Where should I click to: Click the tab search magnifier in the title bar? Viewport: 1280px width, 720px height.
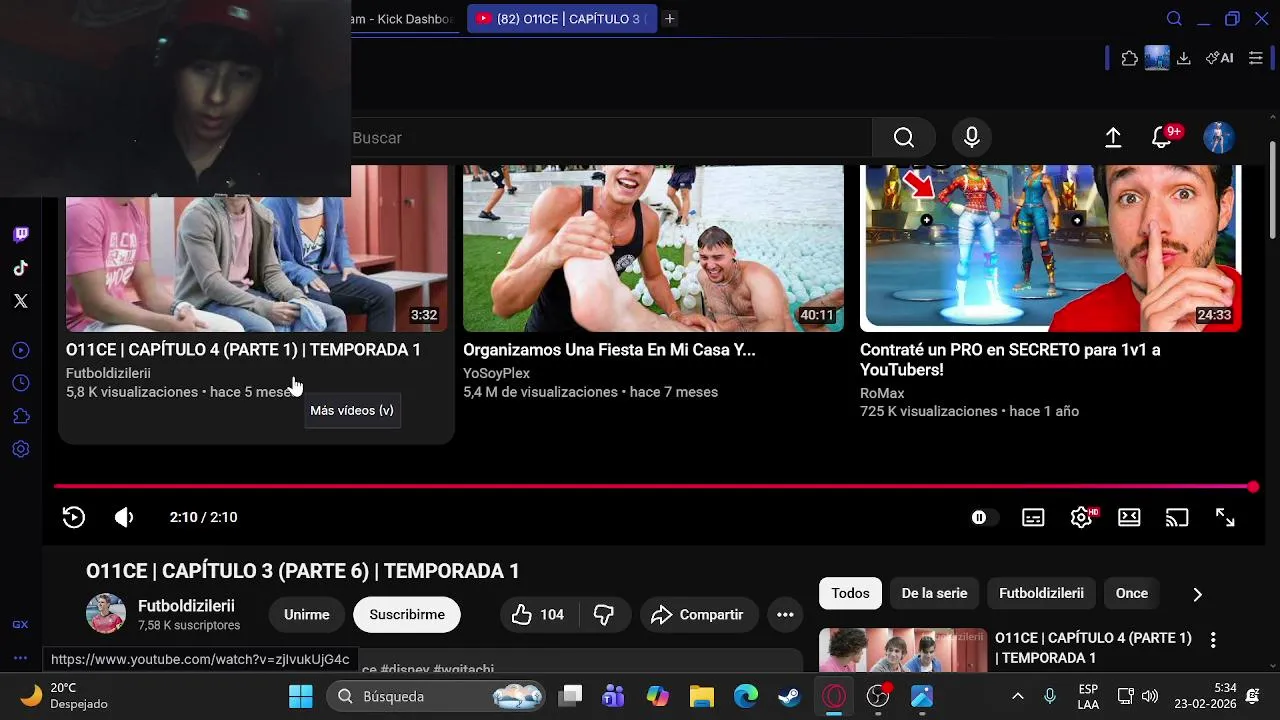pyautogui.click(x=1175, y=19)
